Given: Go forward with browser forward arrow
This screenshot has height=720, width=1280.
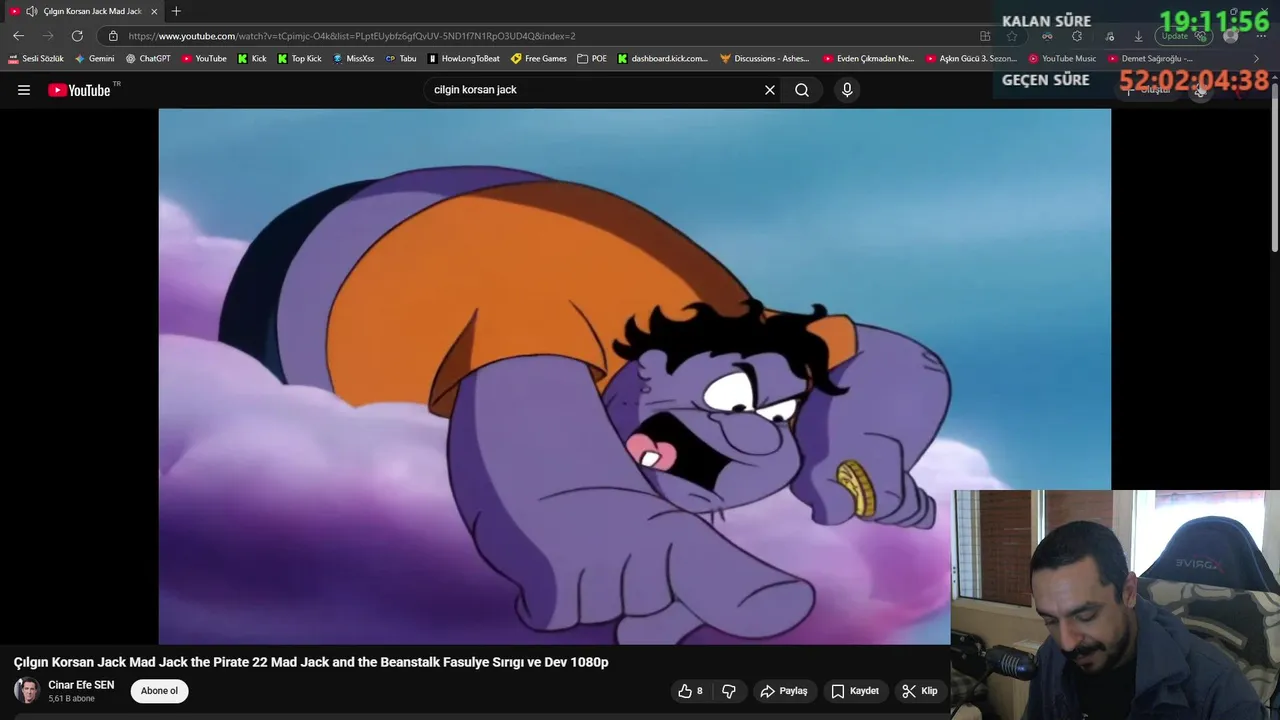Looking at the screenshot, I should [x=48, y=36].
